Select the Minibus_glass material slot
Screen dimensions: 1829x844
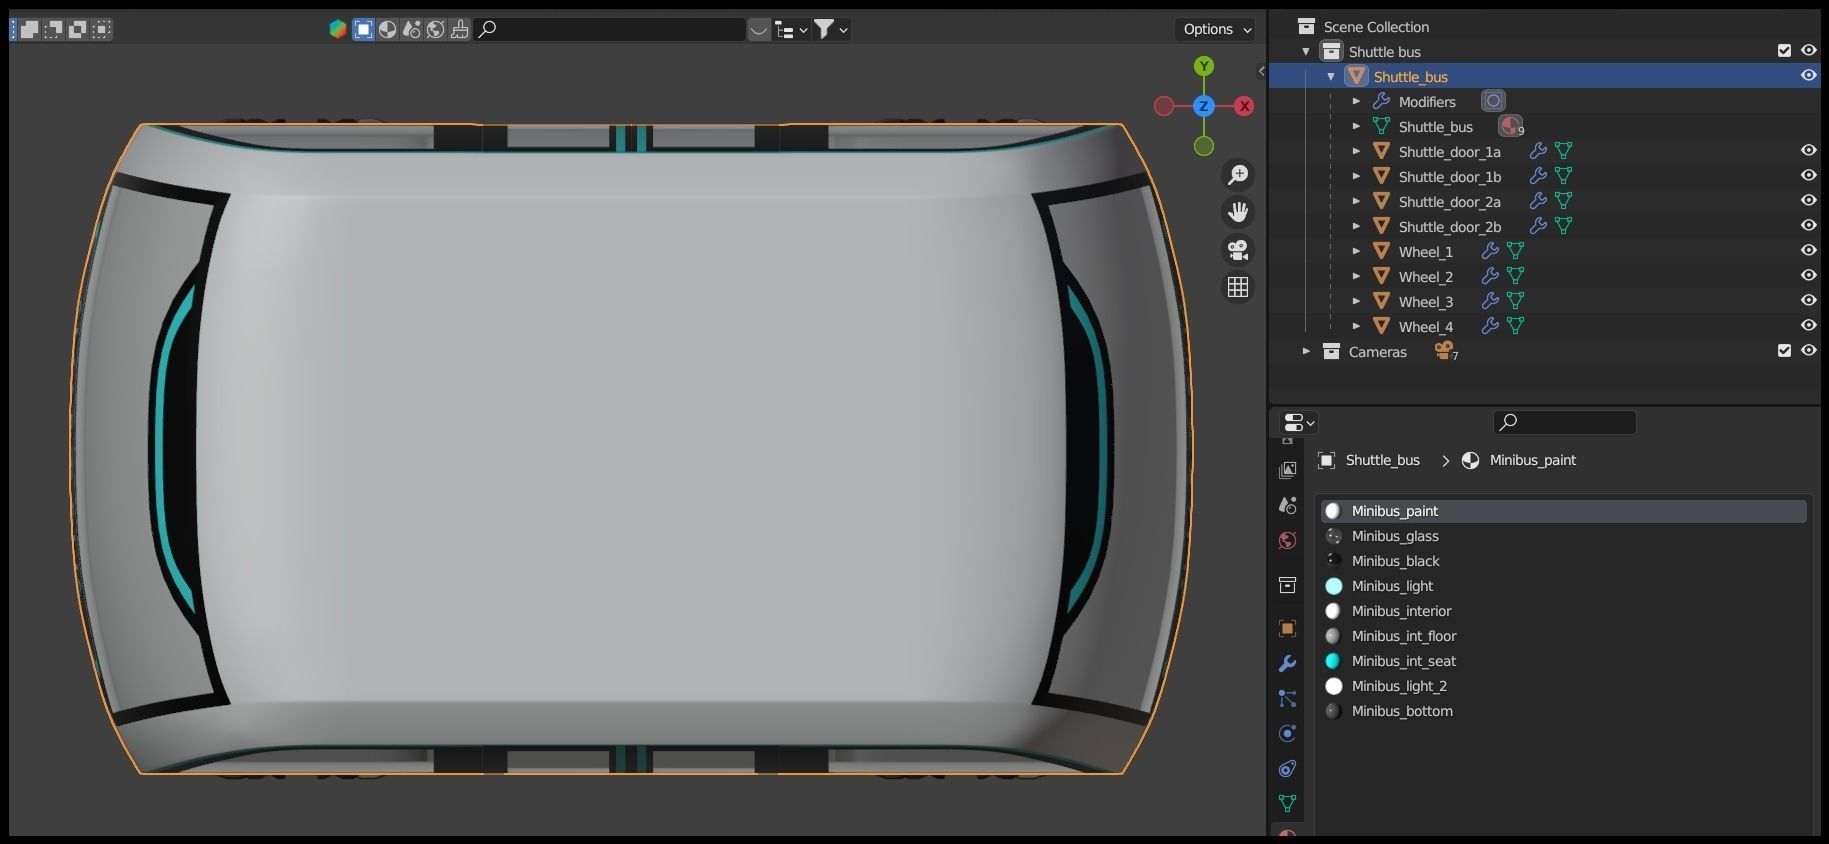(x=1563, y=536)
